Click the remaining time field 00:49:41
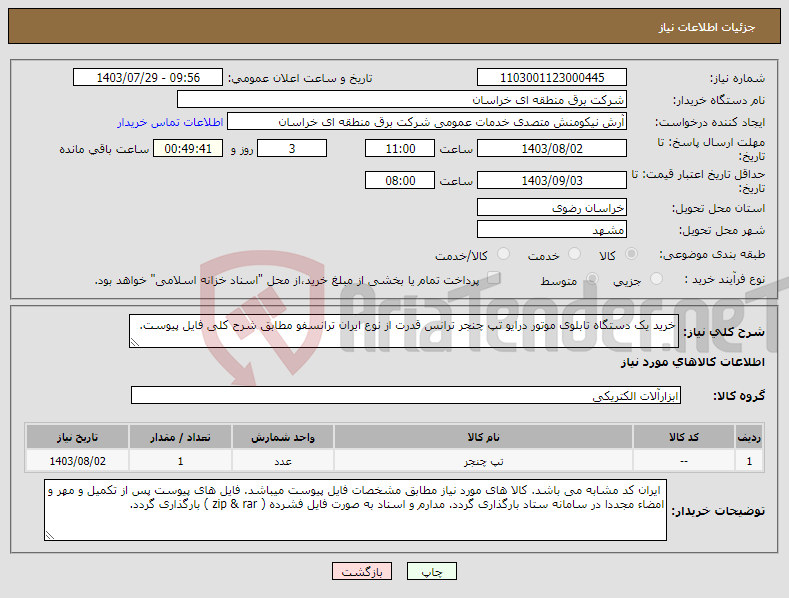 [x=188, y=148]
